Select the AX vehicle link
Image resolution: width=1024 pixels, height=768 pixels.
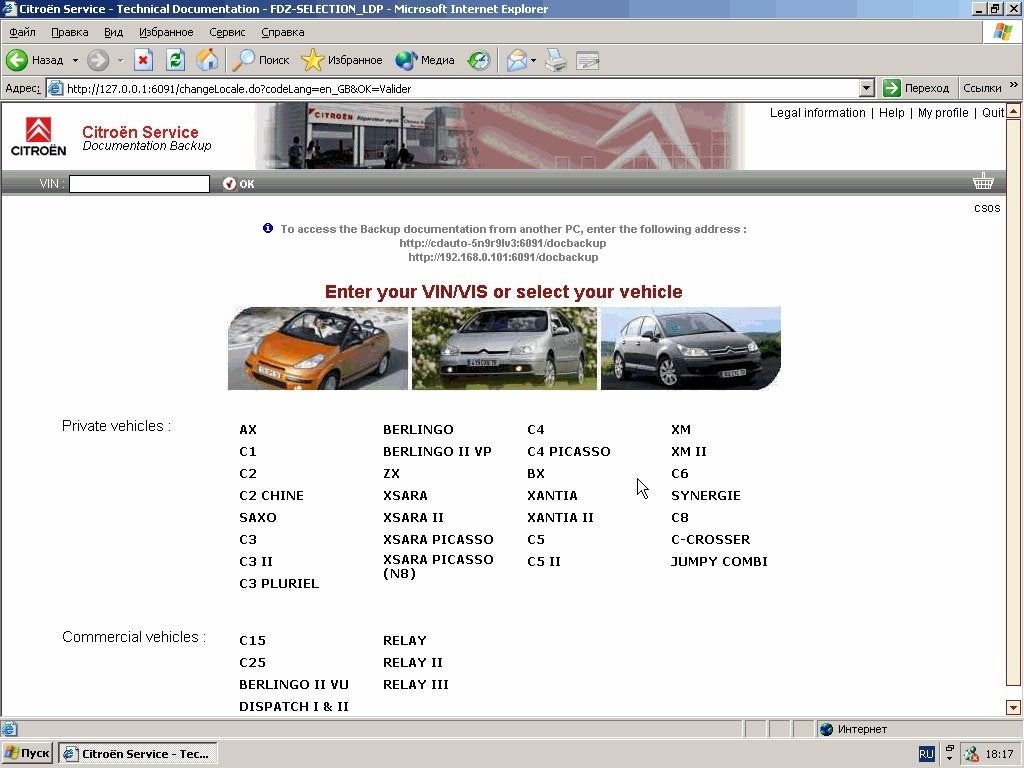pyautogui.click(x=248, y=430)
